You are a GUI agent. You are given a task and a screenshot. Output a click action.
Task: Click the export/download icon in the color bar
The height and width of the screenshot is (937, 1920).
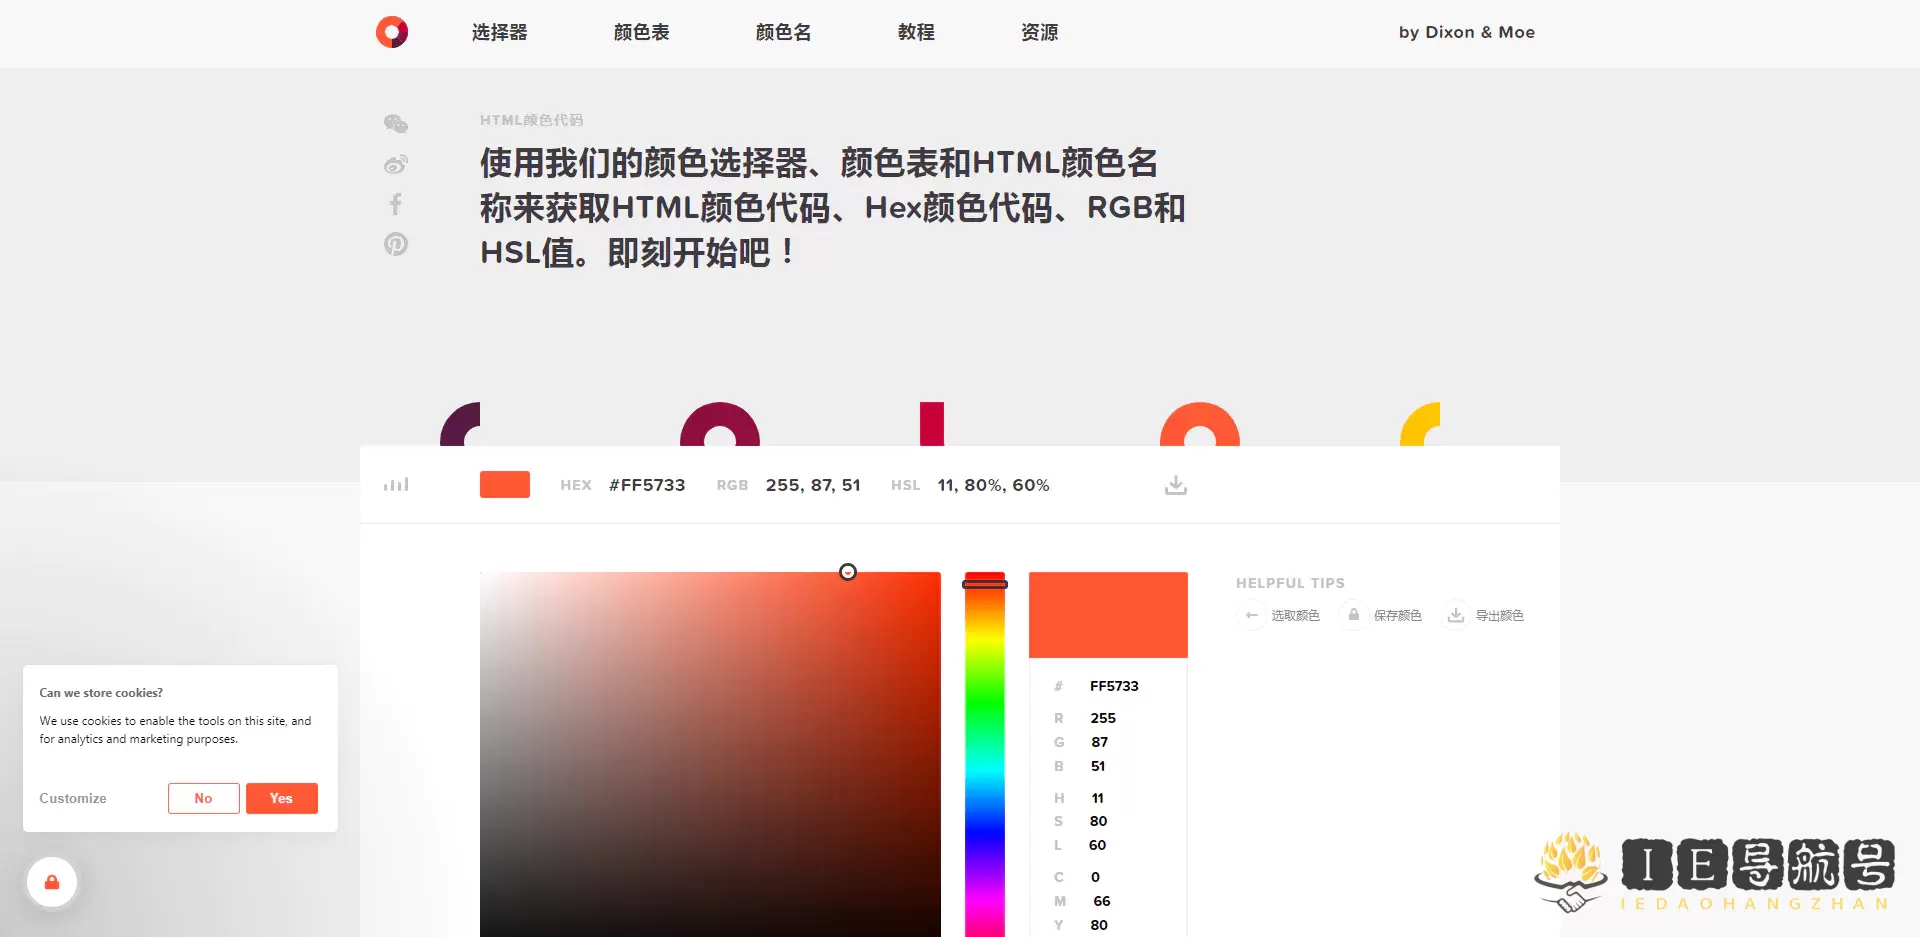tap(1175, 484)
